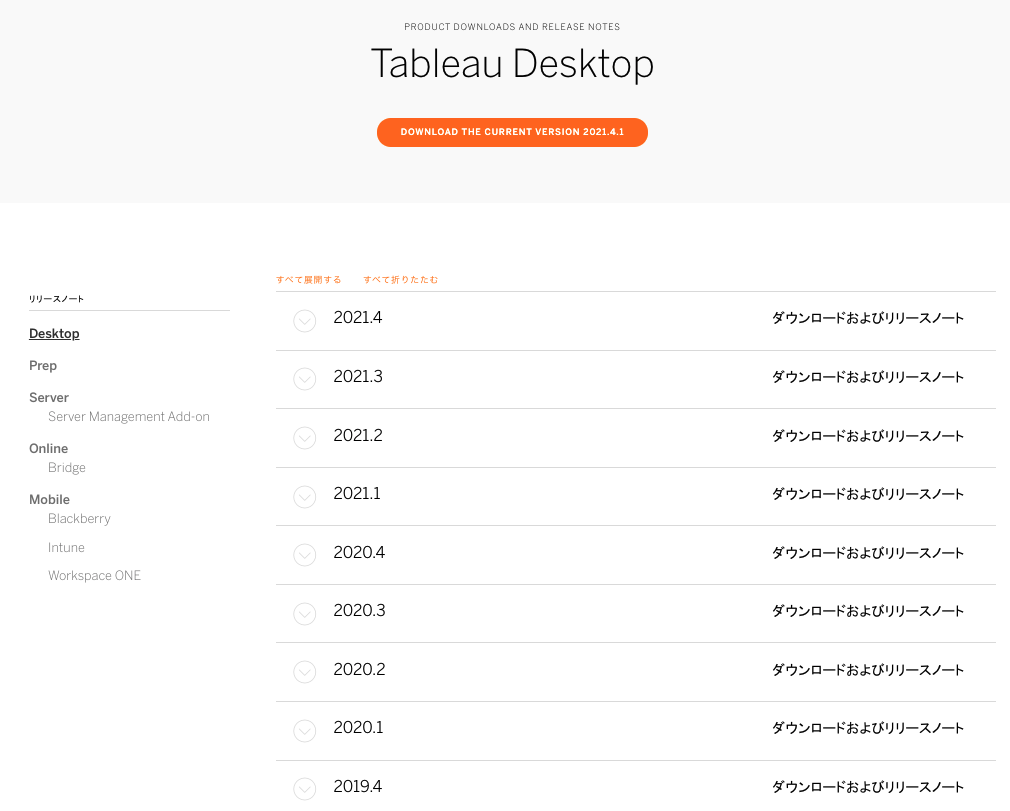
Task: Click version label 2020.2
Action: tap(359, 669)
